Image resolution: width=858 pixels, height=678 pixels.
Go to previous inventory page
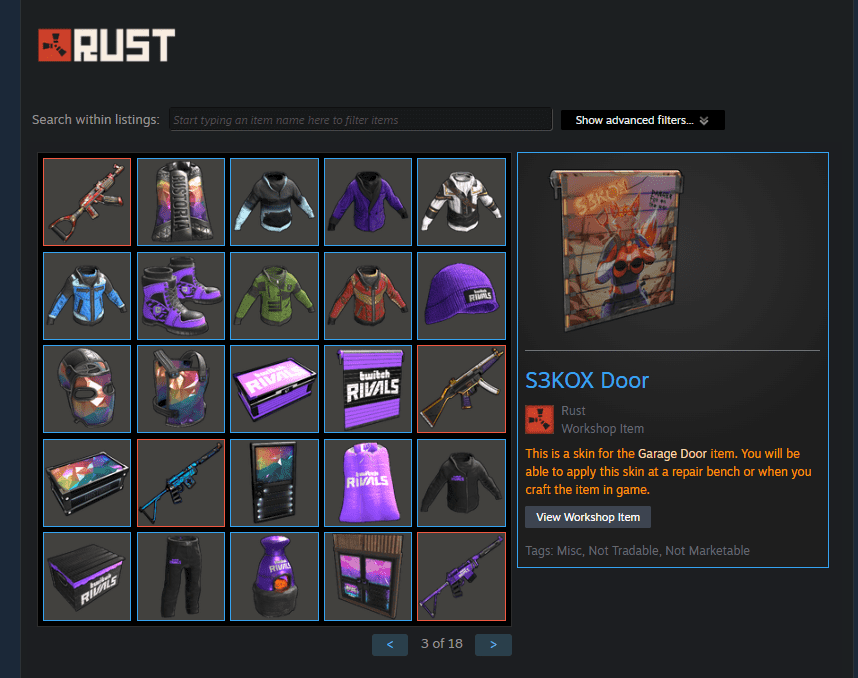390,645
